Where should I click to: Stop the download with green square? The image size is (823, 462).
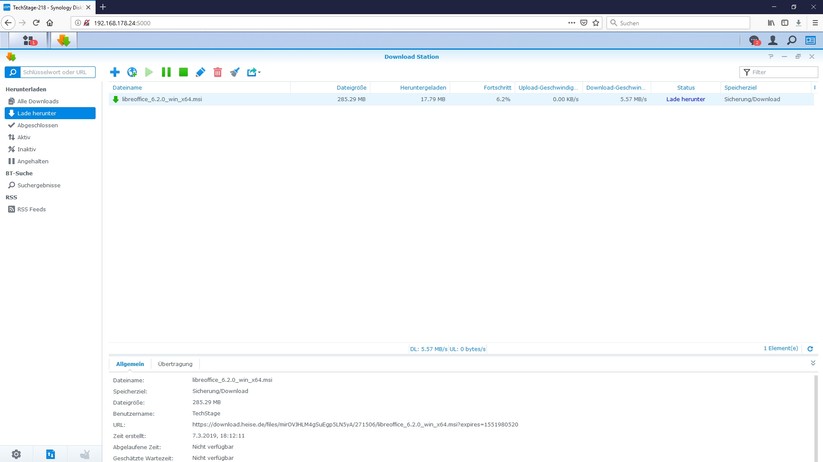tap(183, 72)
